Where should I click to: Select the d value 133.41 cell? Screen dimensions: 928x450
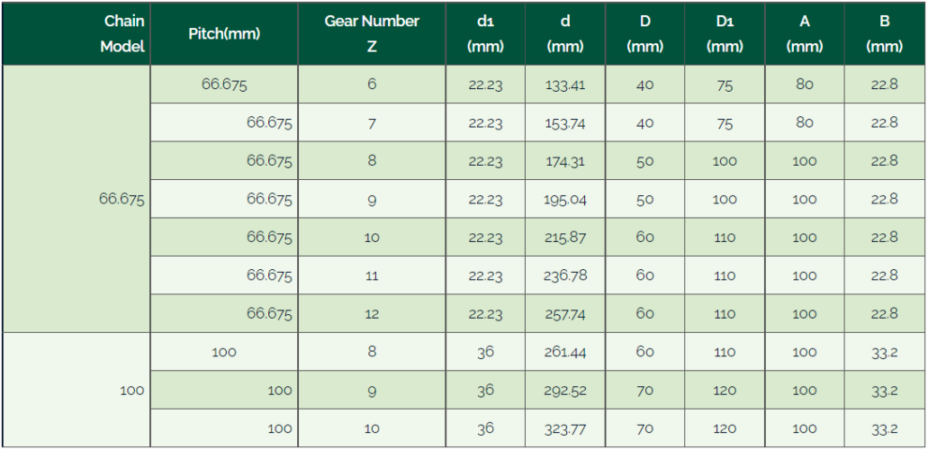click(565, 85)
